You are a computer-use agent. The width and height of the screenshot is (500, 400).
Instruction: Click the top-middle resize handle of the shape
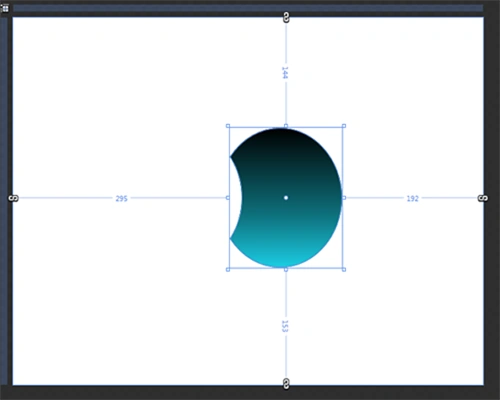[x=286, y=126]
